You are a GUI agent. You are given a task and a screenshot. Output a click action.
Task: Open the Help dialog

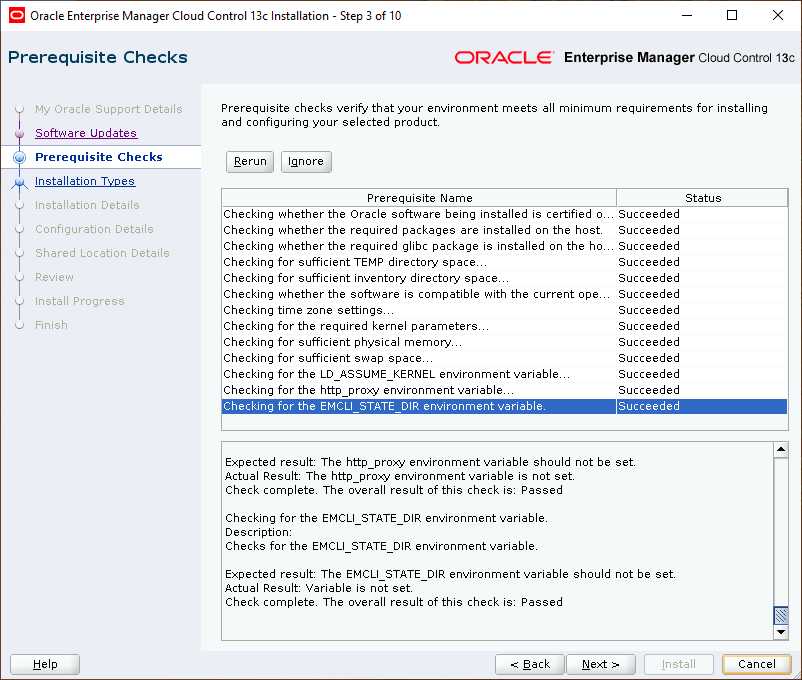click(x=45, y=664)
